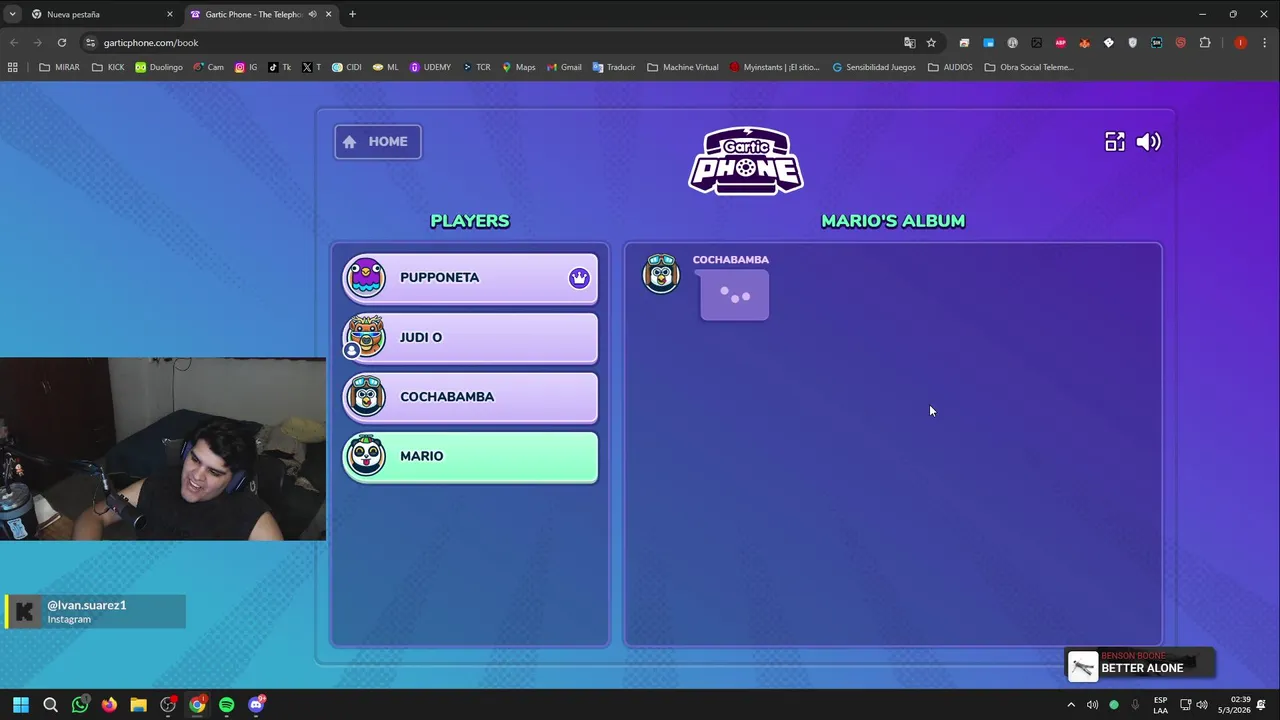Open the MetaMask fox extension
Image resolution: width=1280 pixels, height=720 pixels.
(1084, 43)
